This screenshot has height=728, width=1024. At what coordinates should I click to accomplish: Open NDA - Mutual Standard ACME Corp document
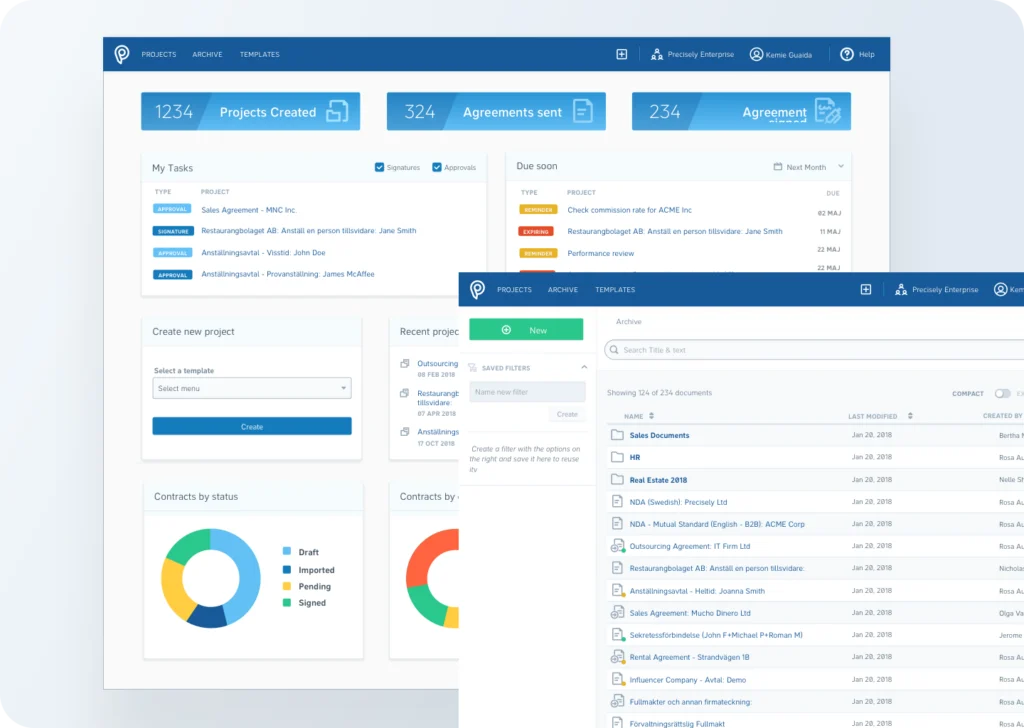pyautogui.click(x=717, y=524)
